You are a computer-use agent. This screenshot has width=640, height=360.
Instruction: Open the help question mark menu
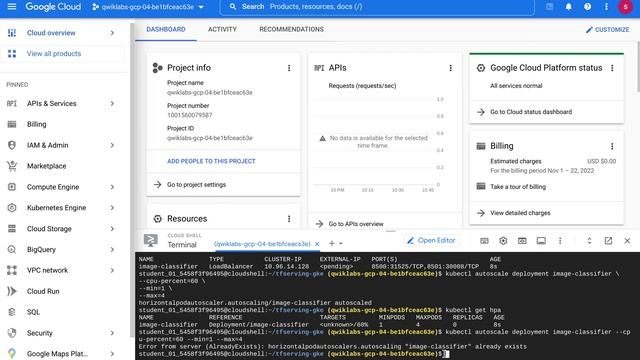tap(587, 7)
